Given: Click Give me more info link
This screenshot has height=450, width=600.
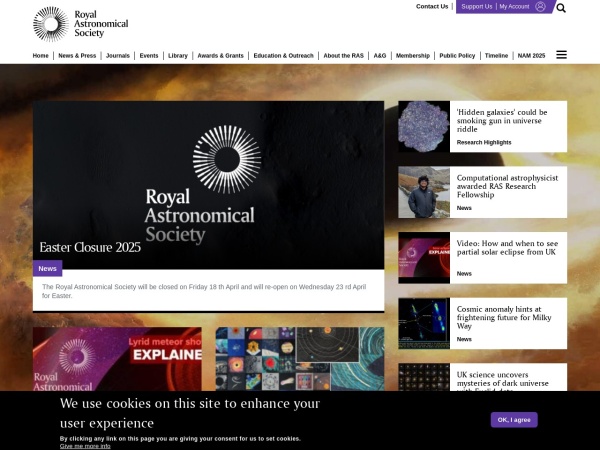Looking at the screenshot, I should coord(85,446).
